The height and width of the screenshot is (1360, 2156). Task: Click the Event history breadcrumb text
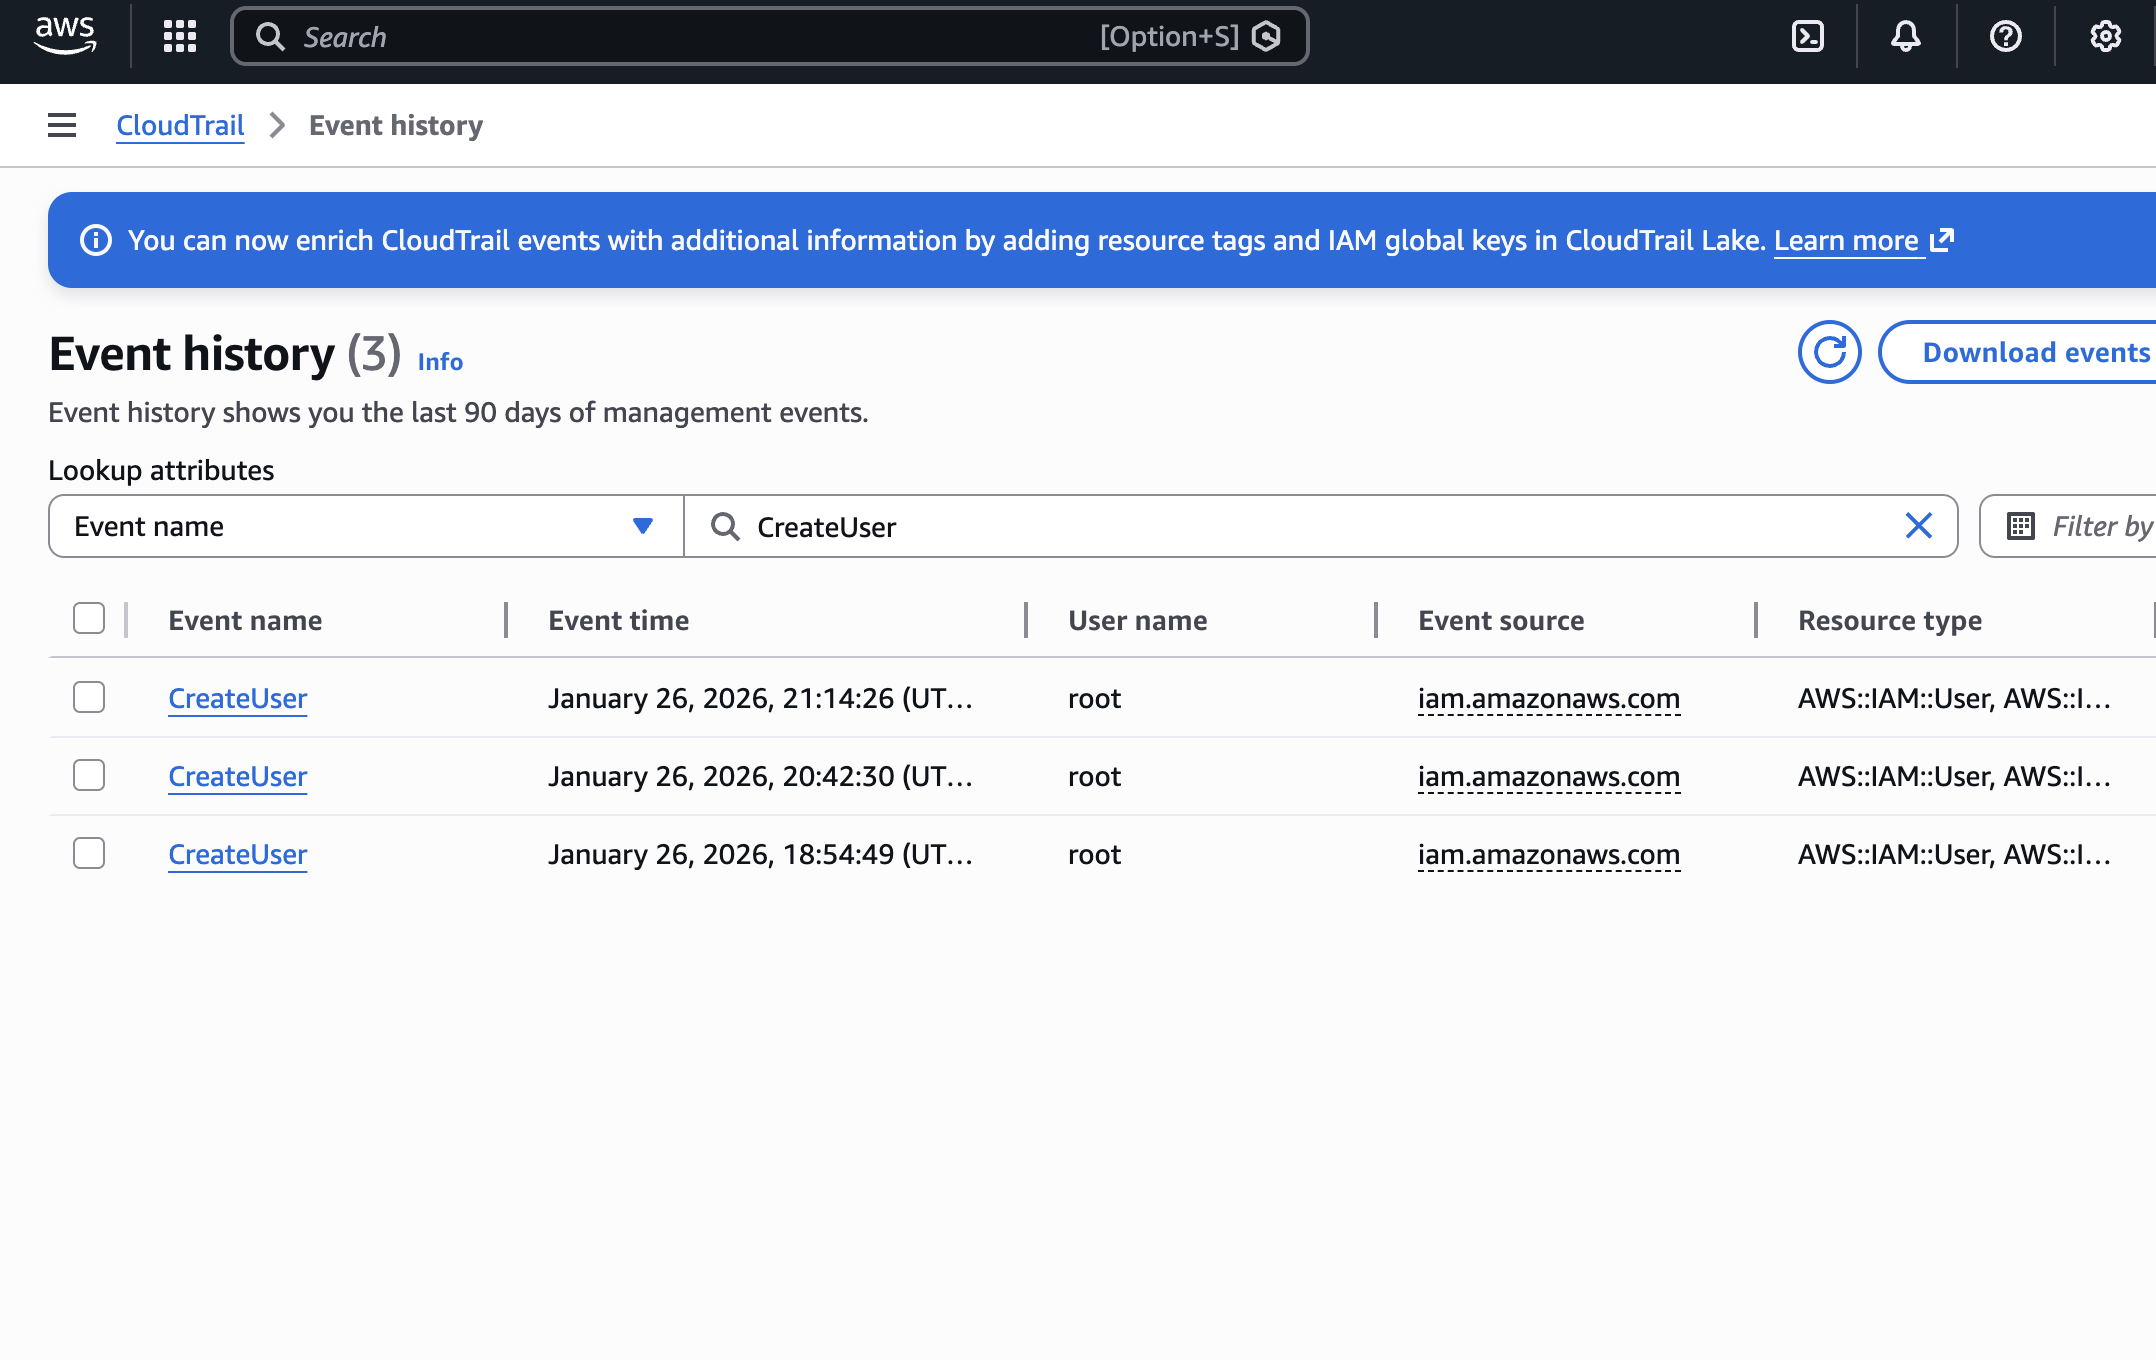(396, 125)
